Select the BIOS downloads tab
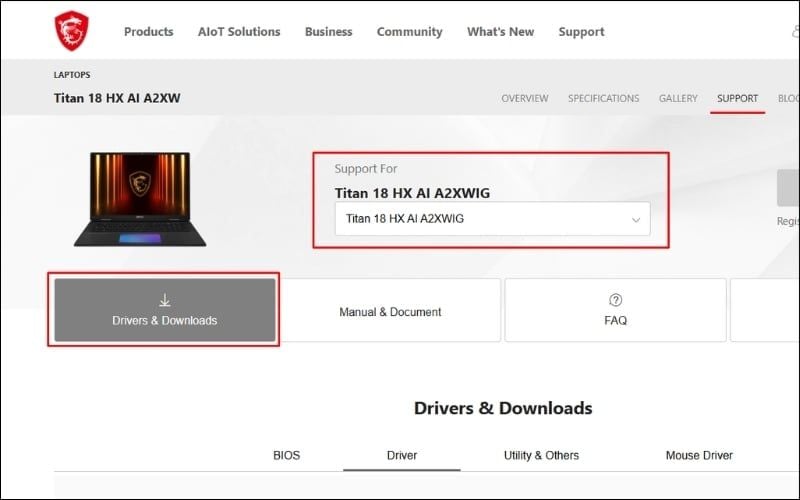The width and height of the screenshot is (800, 500). (286, 455)
